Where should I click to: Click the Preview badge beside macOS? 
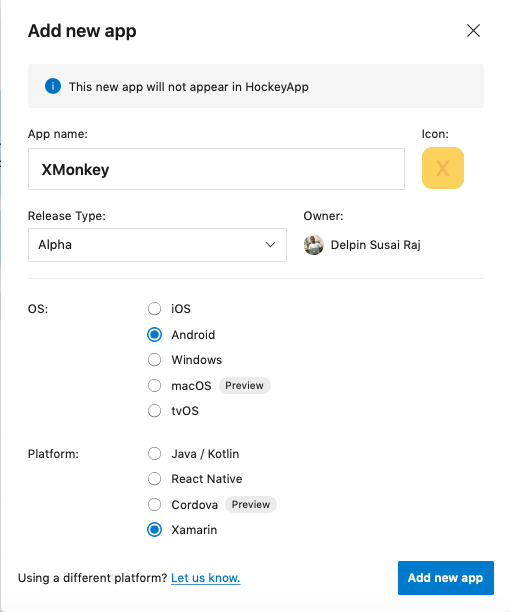(244, 386)
